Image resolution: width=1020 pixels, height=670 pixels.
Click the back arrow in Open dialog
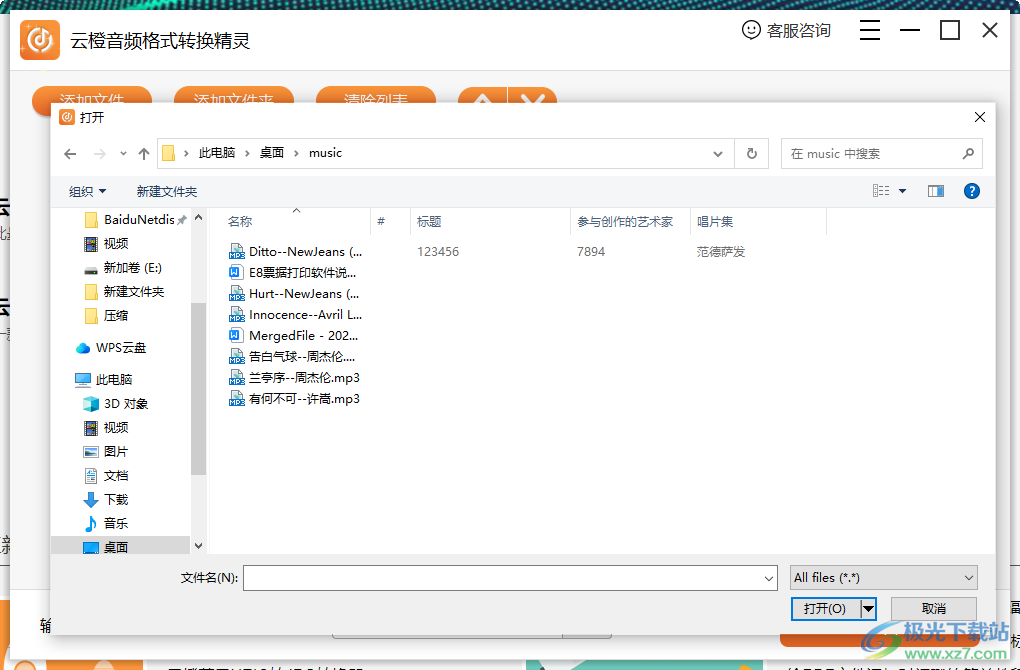pos(70,154)
